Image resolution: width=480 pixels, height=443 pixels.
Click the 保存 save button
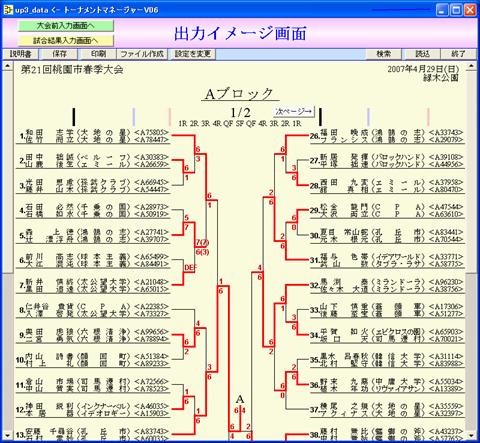pos(59,54)
